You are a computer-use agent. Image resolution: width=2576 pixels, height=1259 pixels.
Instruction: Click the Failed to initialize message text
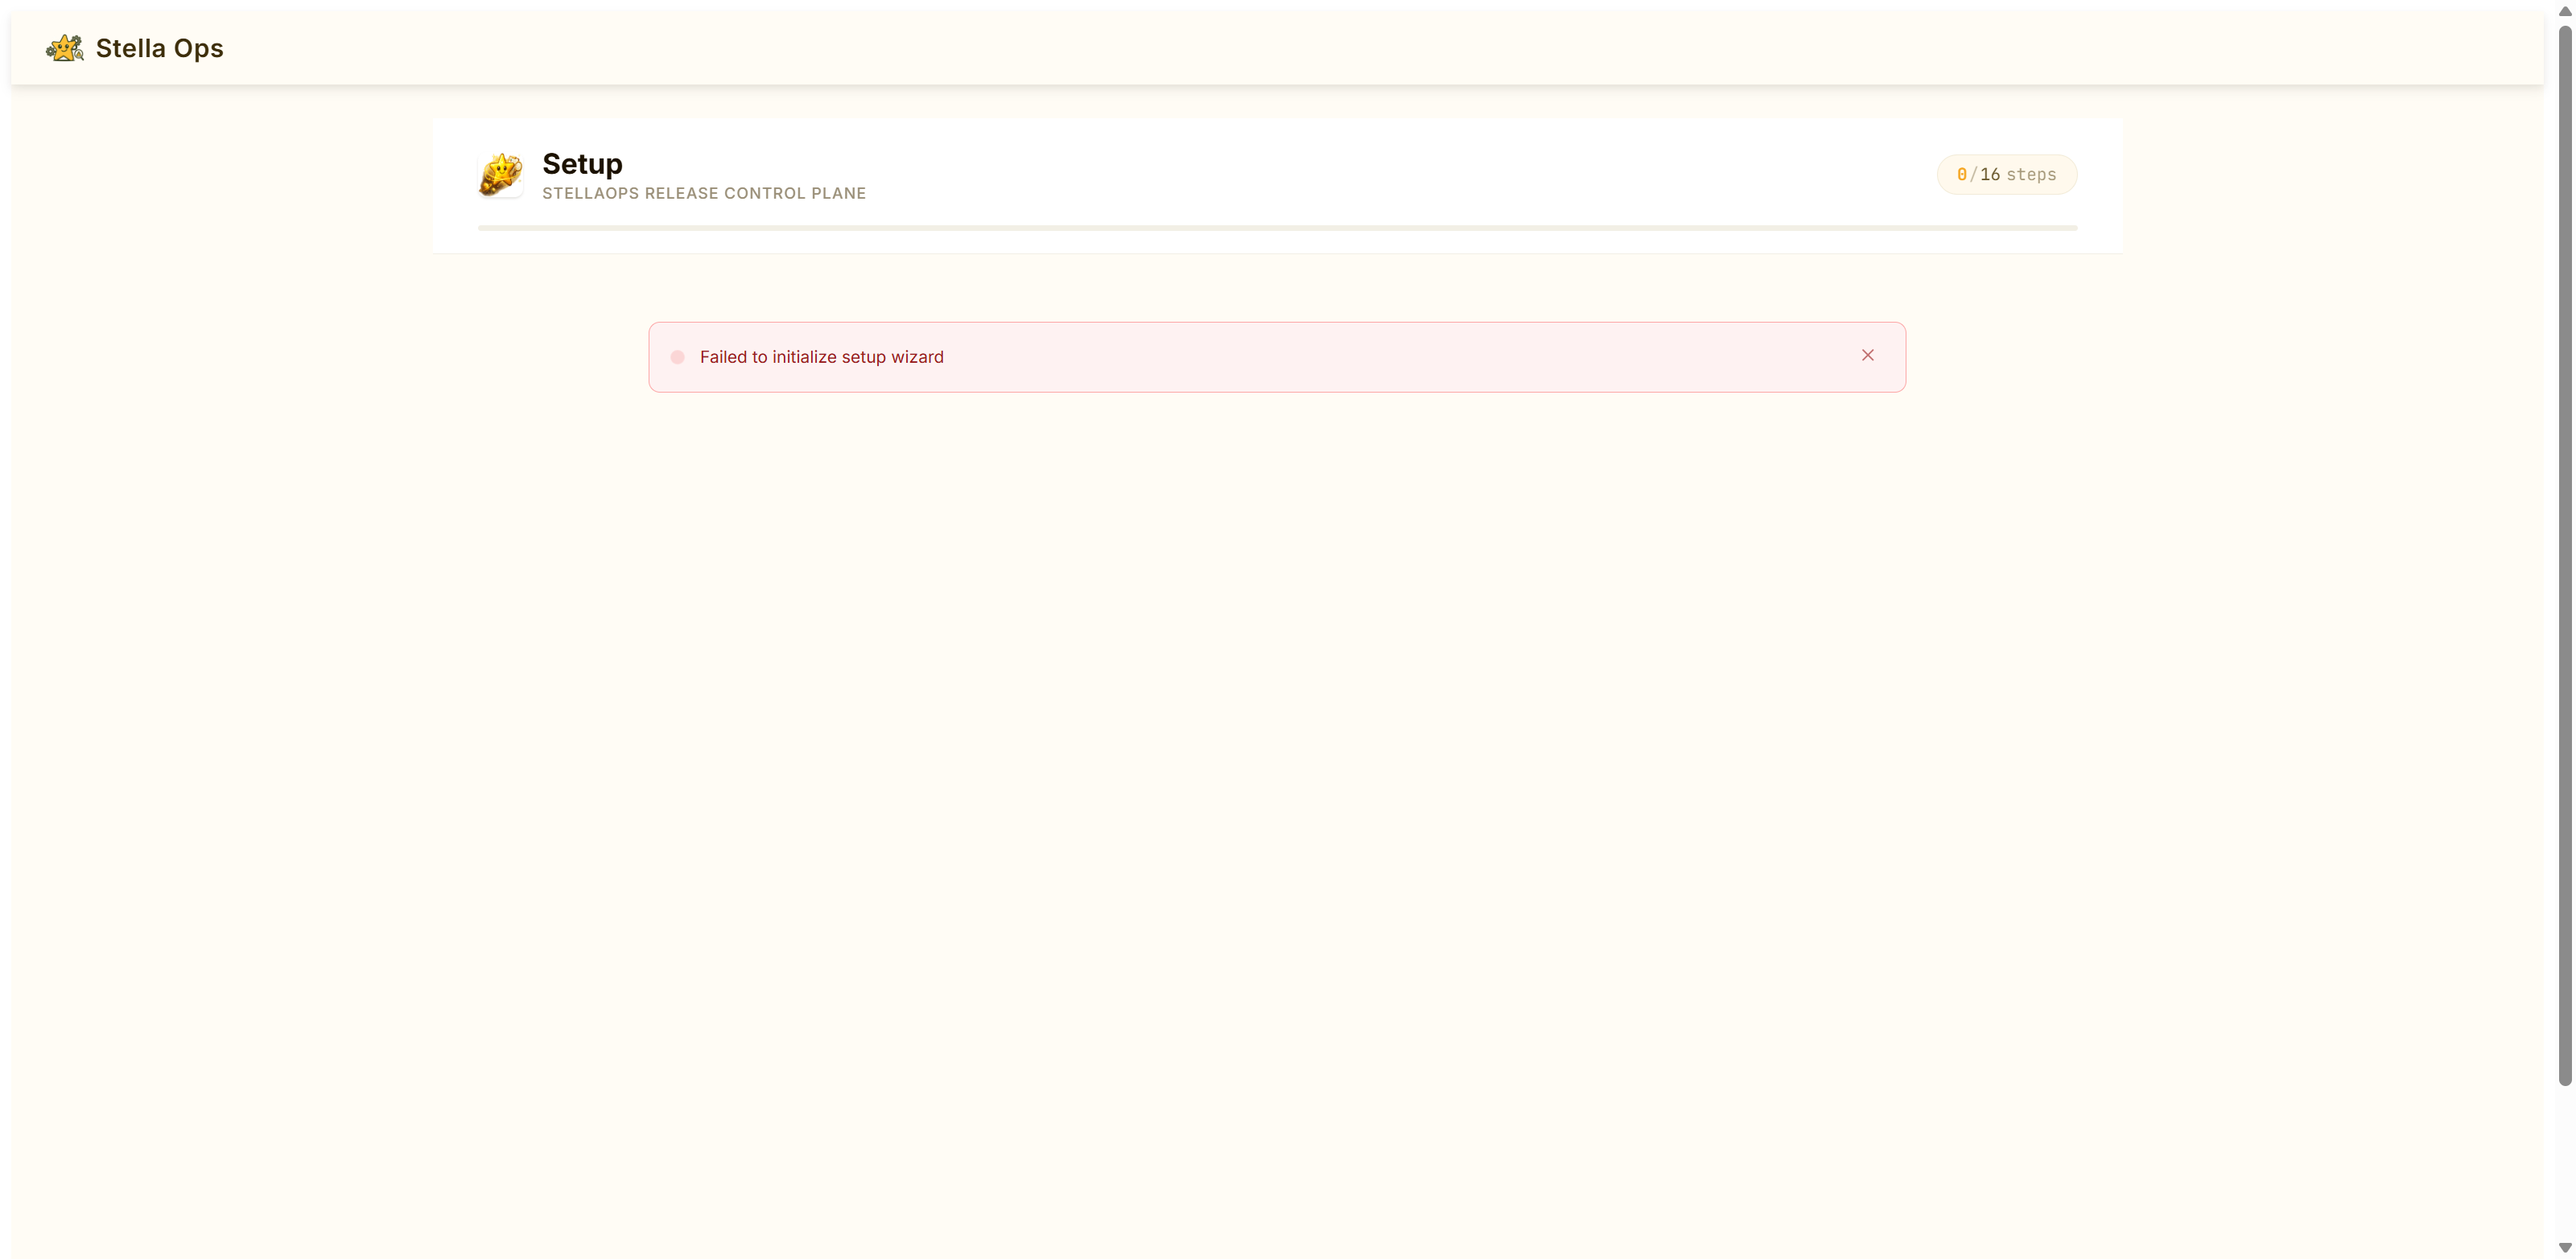coord(821,357)
